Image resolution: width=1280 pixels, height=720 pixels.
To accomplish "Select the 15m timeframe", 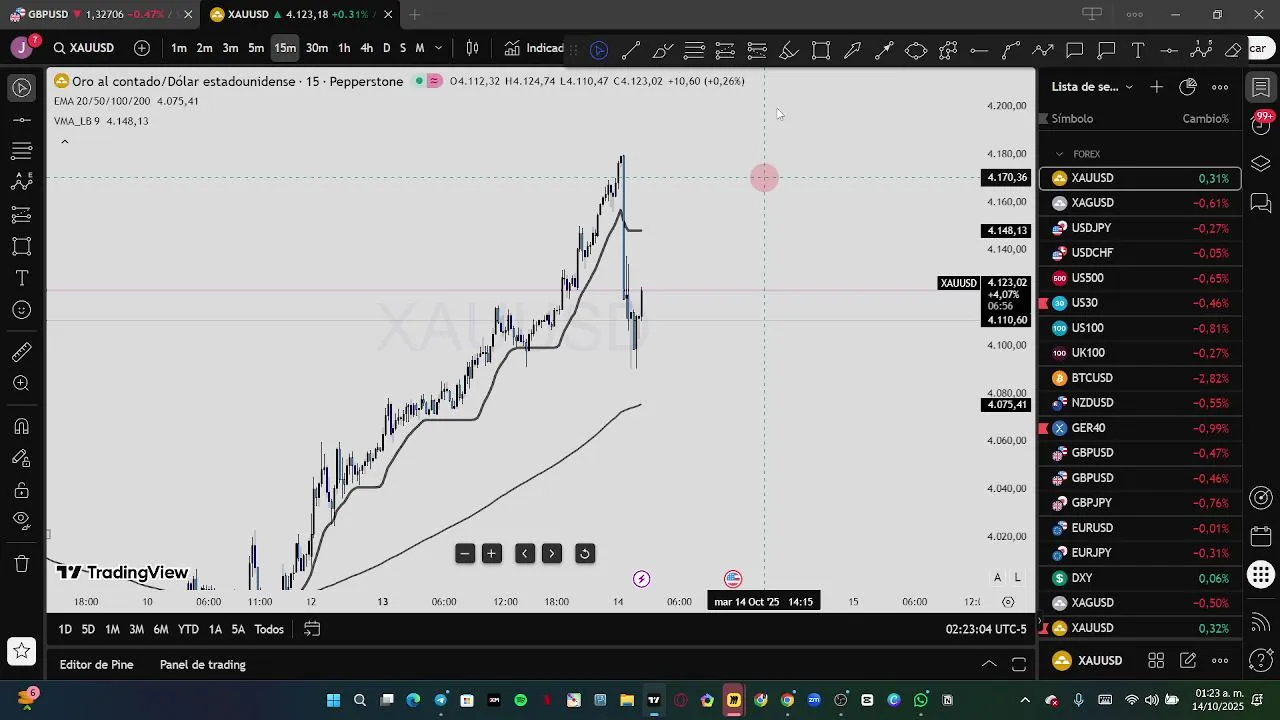I will pyautogui.click(x=285, y=48).
